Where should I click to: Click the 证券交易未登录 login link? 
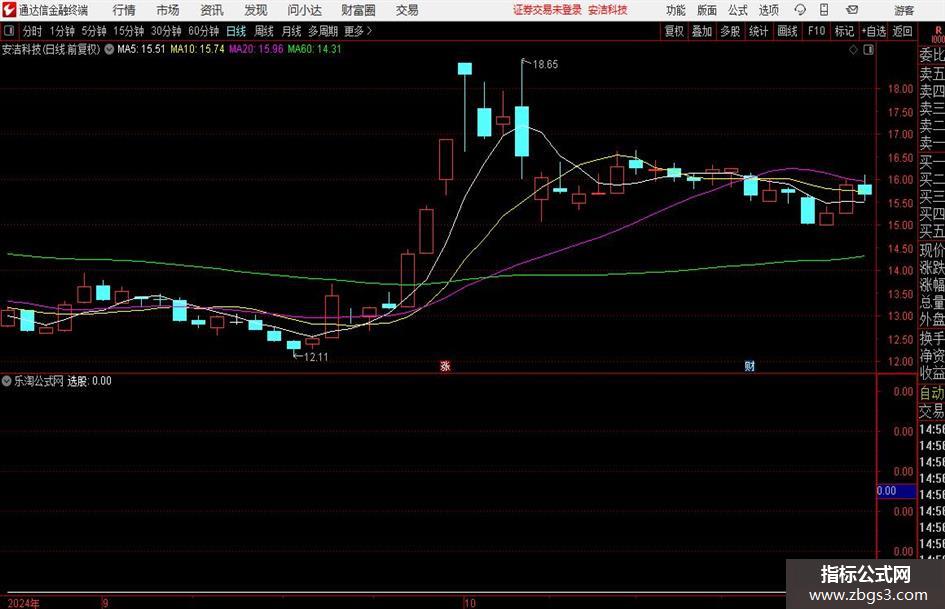[x=548, y=10]
